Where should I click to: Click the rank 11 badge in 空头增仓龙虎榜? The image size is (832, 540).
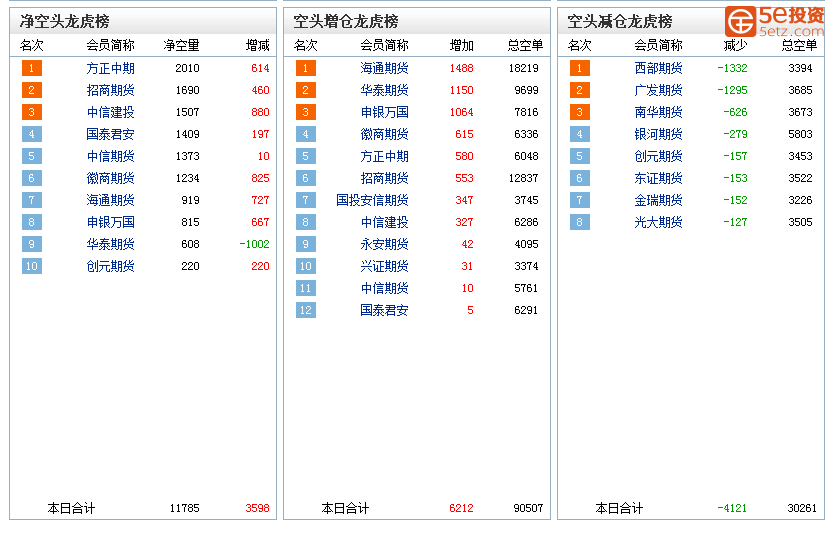[306, 289]
